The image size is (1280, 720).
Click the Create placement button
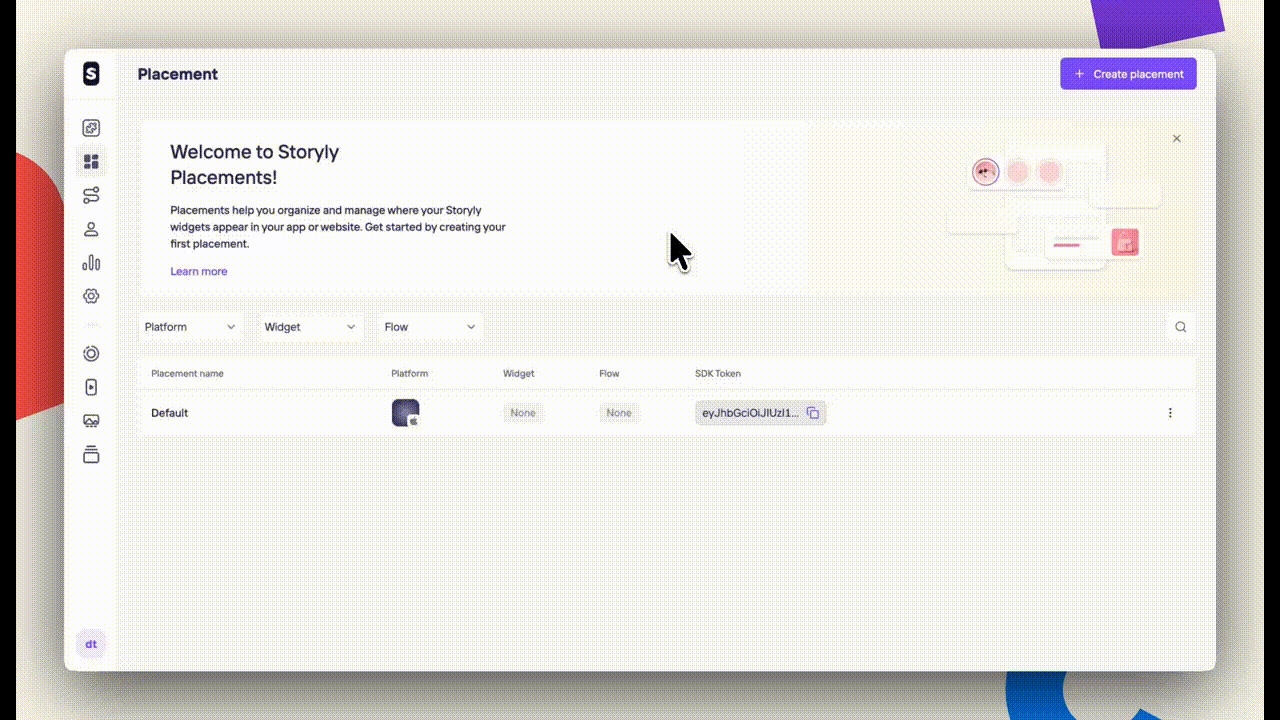click(x=1128, y=74)
